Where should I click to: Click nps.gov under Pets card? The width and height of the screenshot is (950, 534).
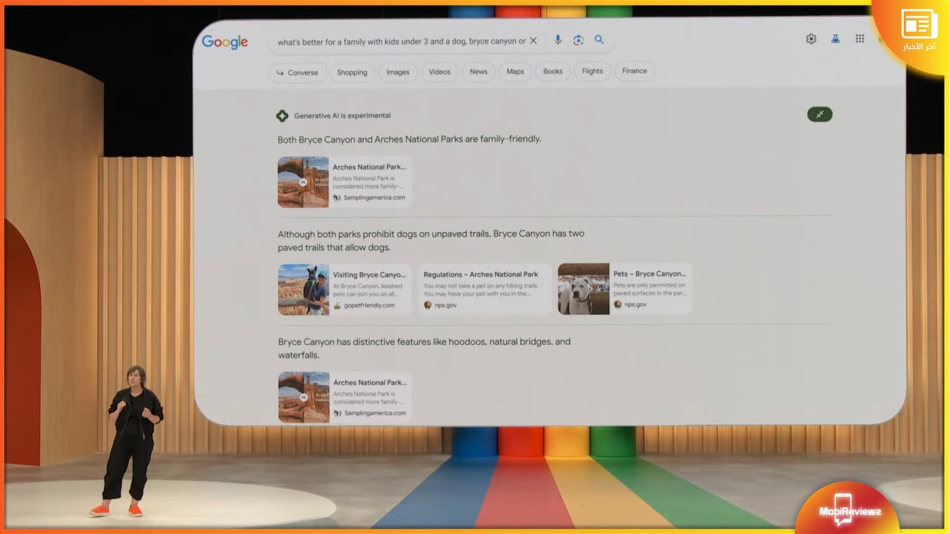point(635,305)
